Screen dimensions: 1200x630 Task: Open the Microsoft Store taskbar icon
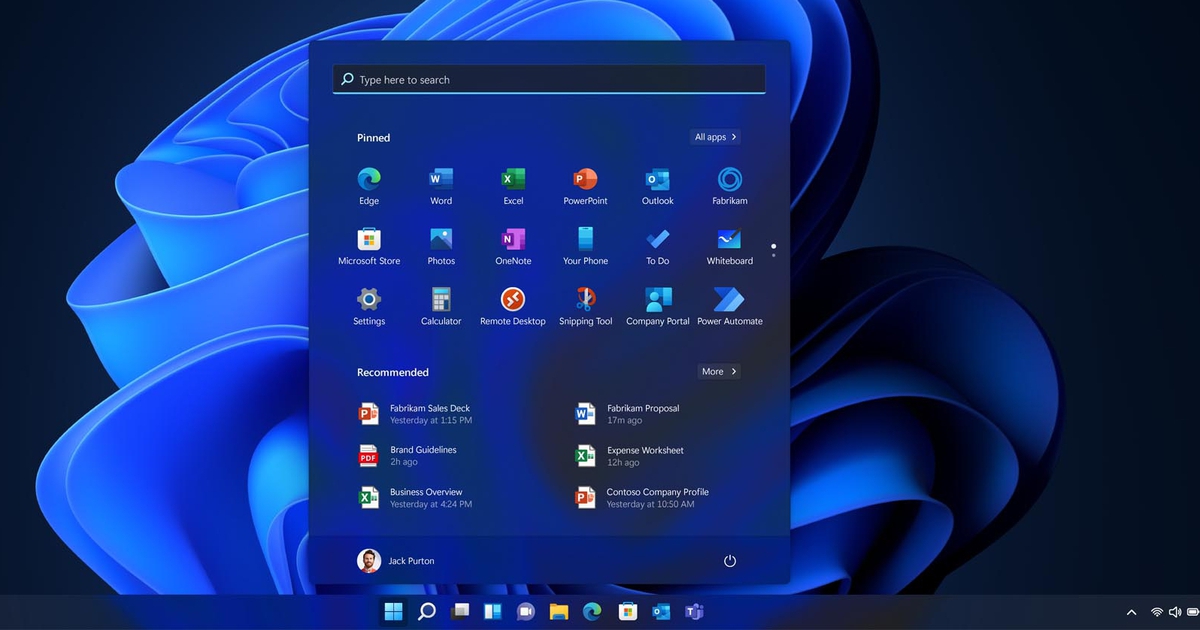pyautogui.click(x=627, y=611)
